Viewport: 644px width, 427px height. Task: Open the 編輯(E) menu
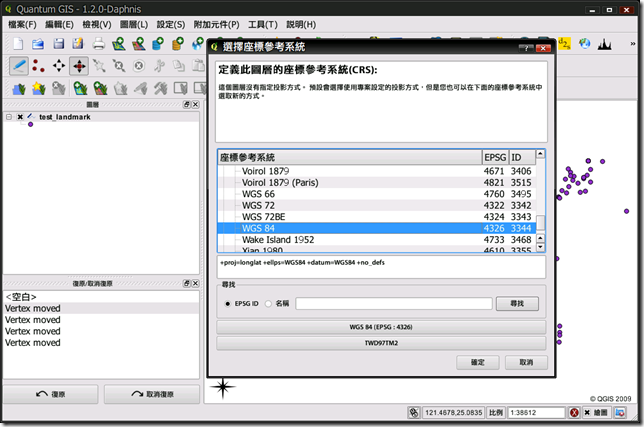[59, 25]
